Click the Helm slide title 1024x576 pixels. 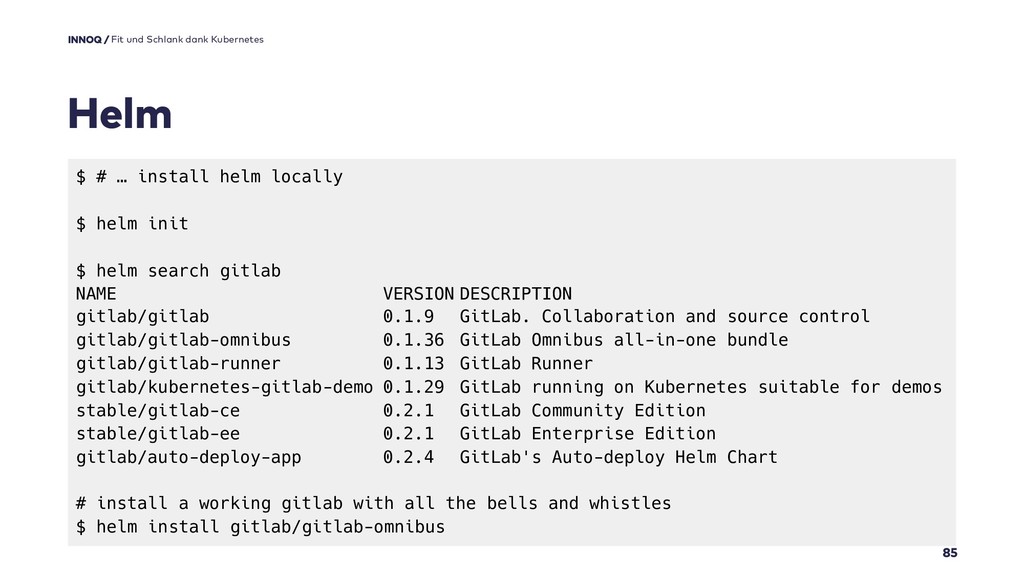click(x=120, y=114)
